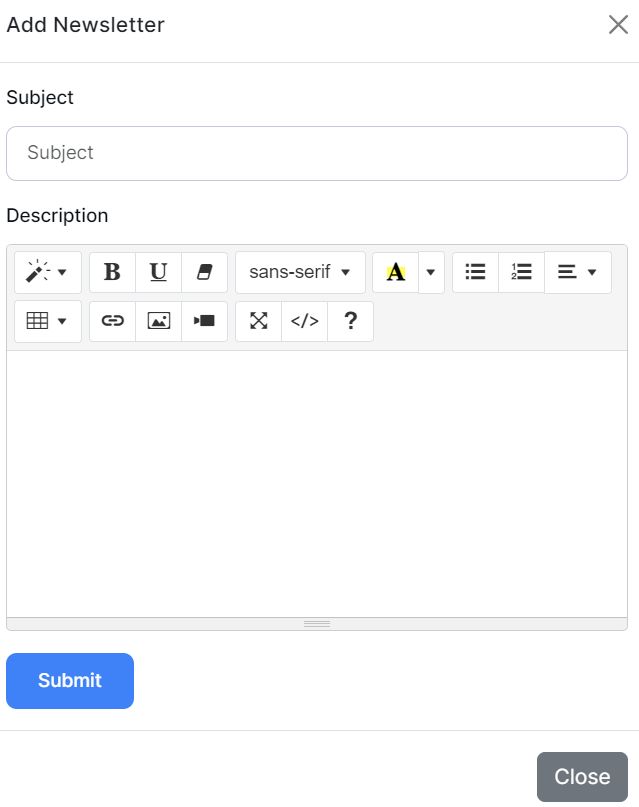This screenshot has height=807, width=639.
Task: Apply the yellow highlight recent color
Action: tap(396, 272)
